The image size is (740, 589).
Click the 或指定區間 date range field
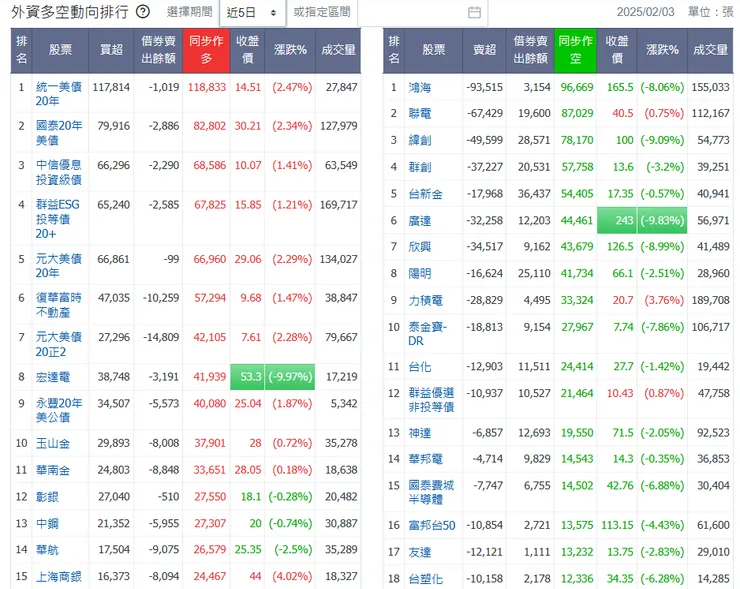(x=422, y=12)
